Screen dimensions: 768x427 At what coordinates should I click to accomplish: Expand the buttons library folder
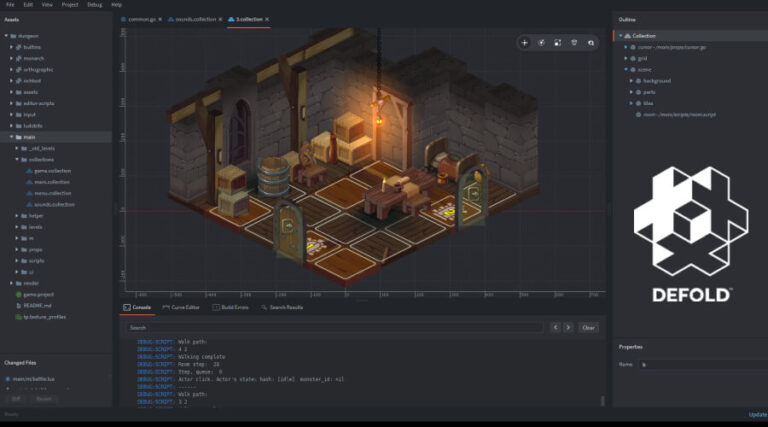click(x=11, y=47)
